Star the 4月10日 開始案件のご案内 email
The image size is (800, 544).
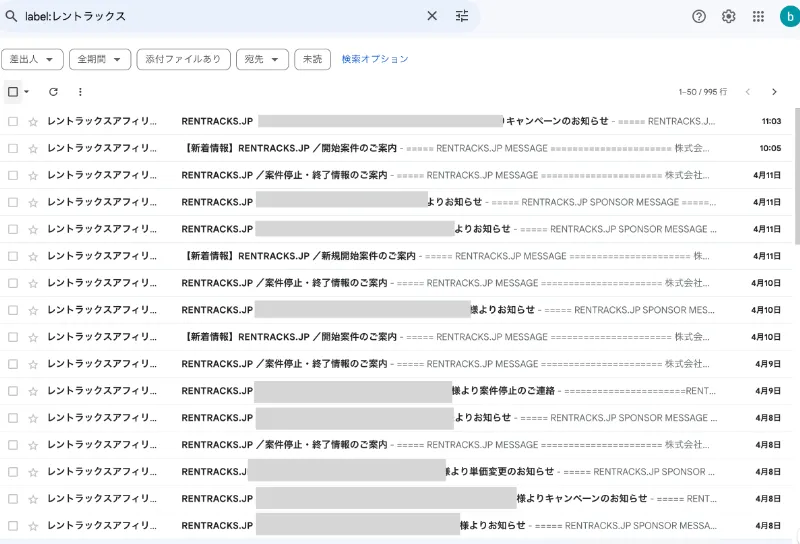point(33,337)
